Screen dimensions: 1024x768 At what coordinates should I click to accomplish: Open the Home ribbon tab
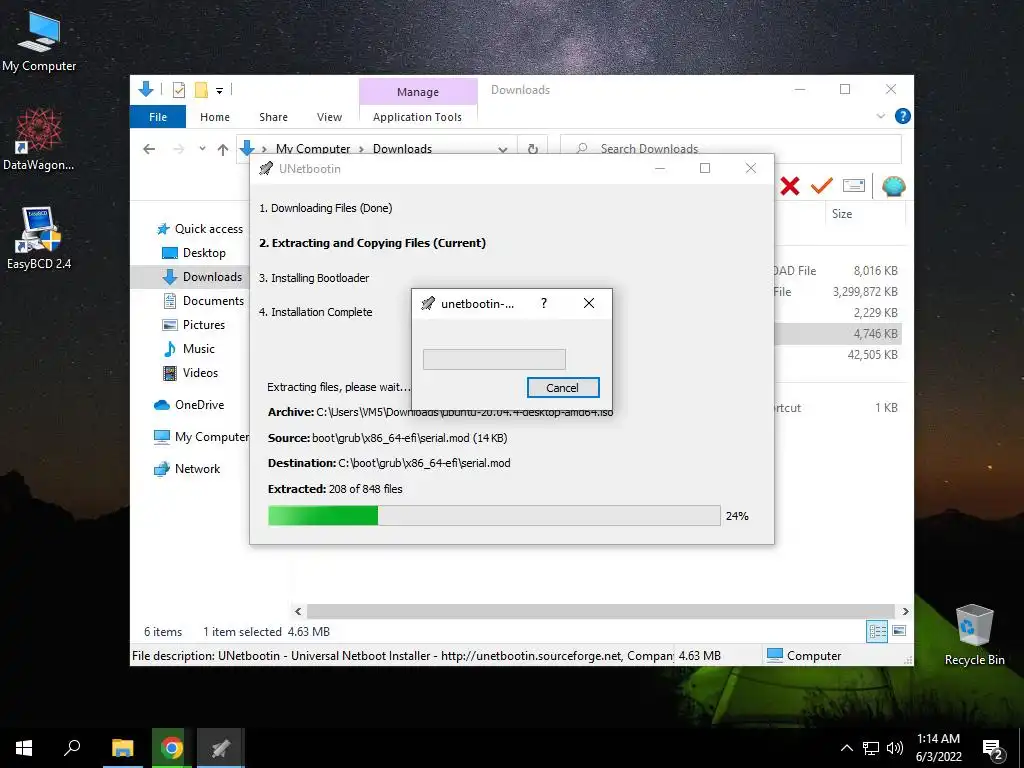click(x=215, y=117)
